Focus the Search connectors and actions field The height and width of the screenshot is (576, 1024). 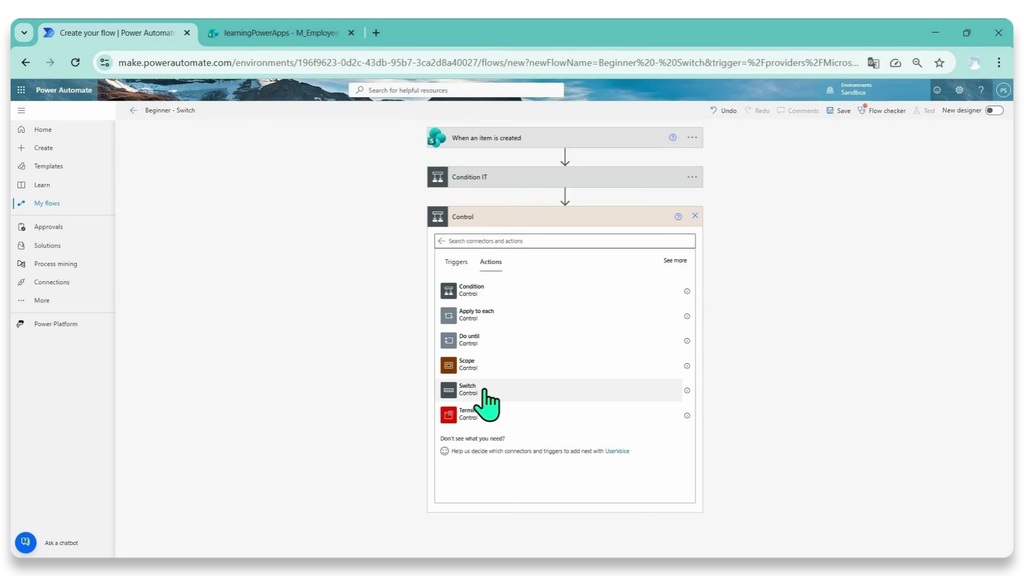(x=565, y=241)
